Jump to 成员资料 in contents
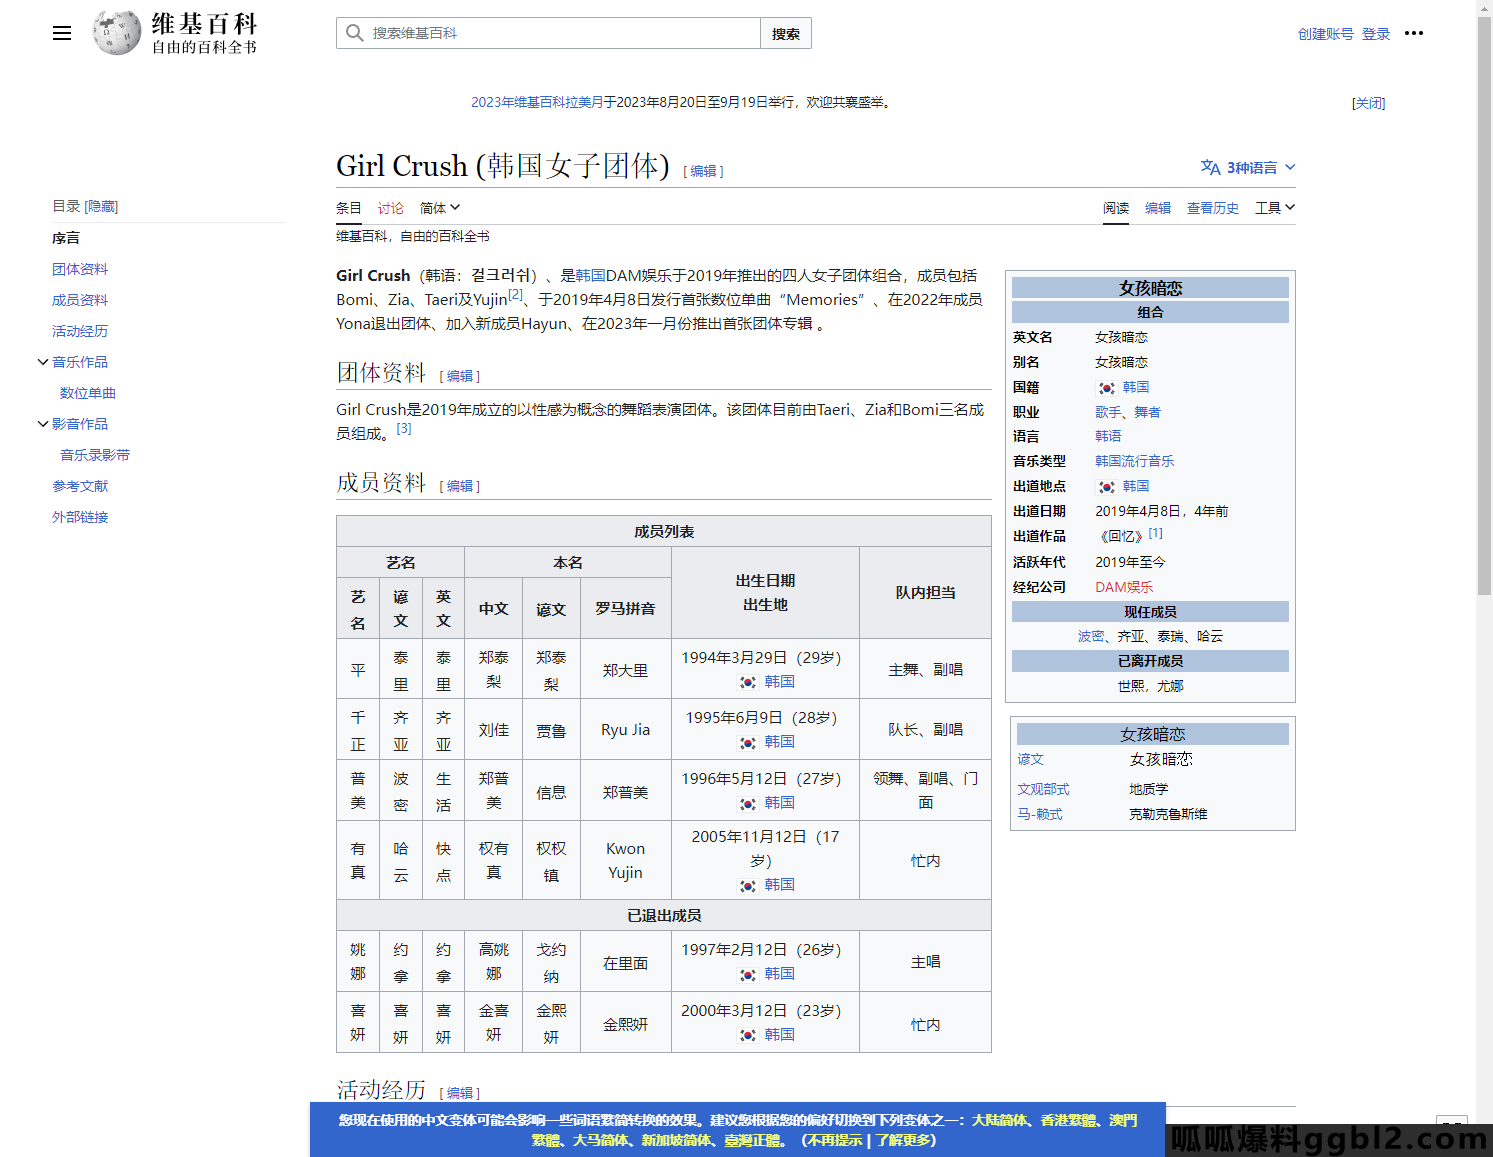 [80, 300]
